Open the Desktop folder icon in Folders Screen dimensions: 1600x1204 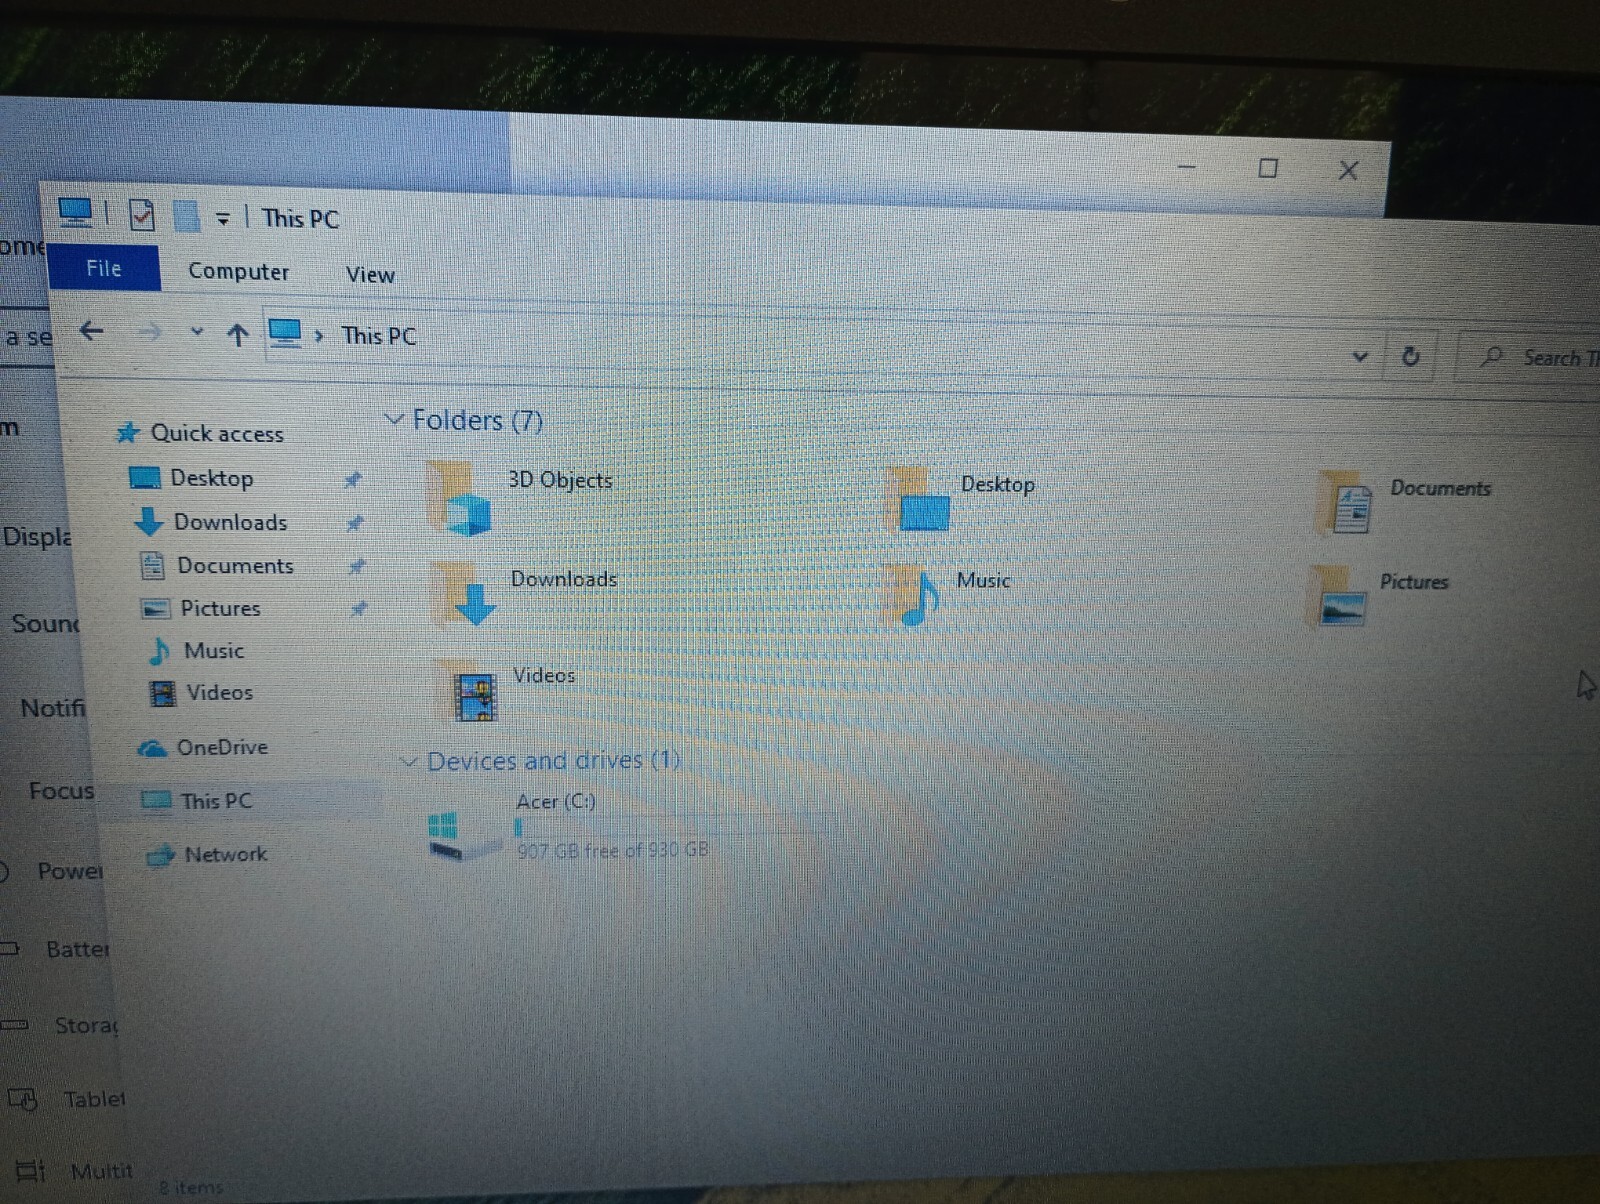[x=918, y=500]
